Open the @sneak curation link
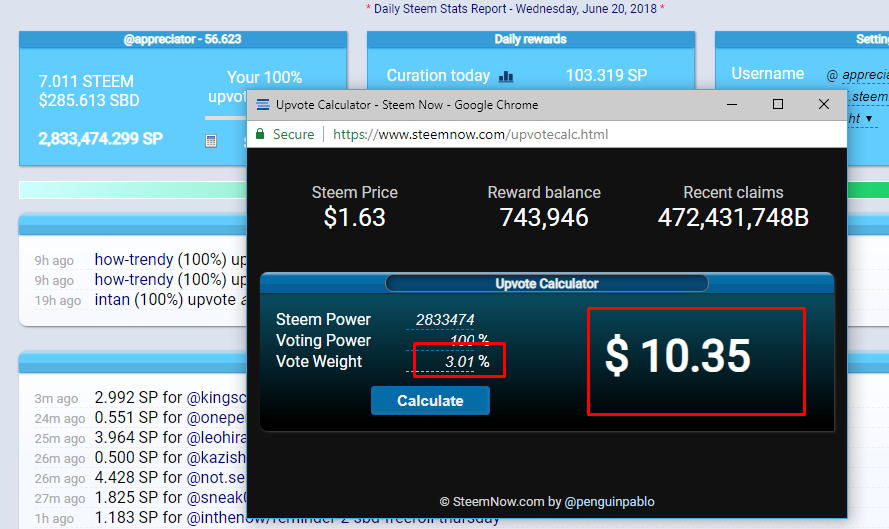This screenshot has height=529, width=889. tap(216, 497)
